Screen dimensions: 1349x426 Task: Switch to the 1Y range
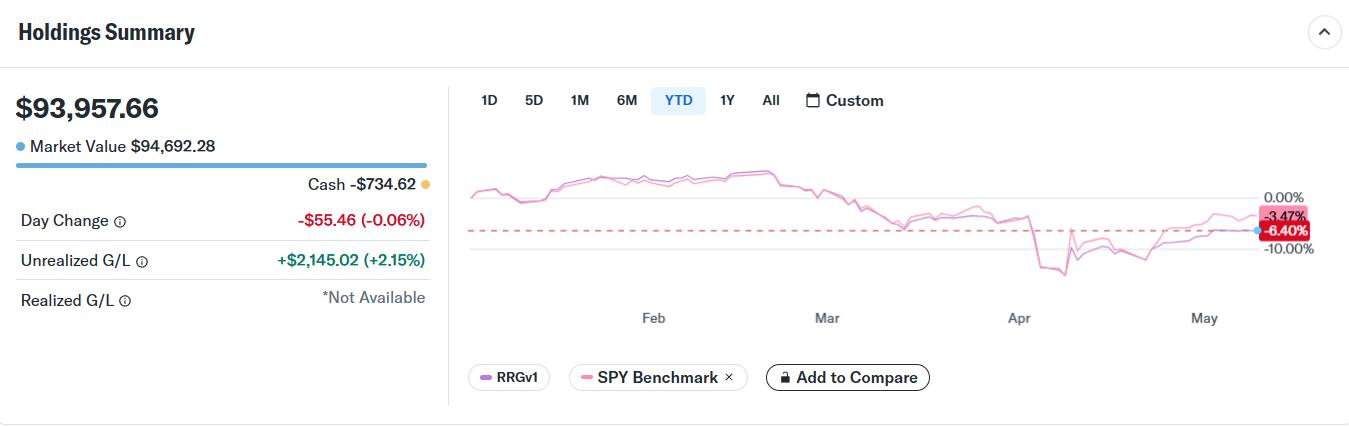[727, 101]
